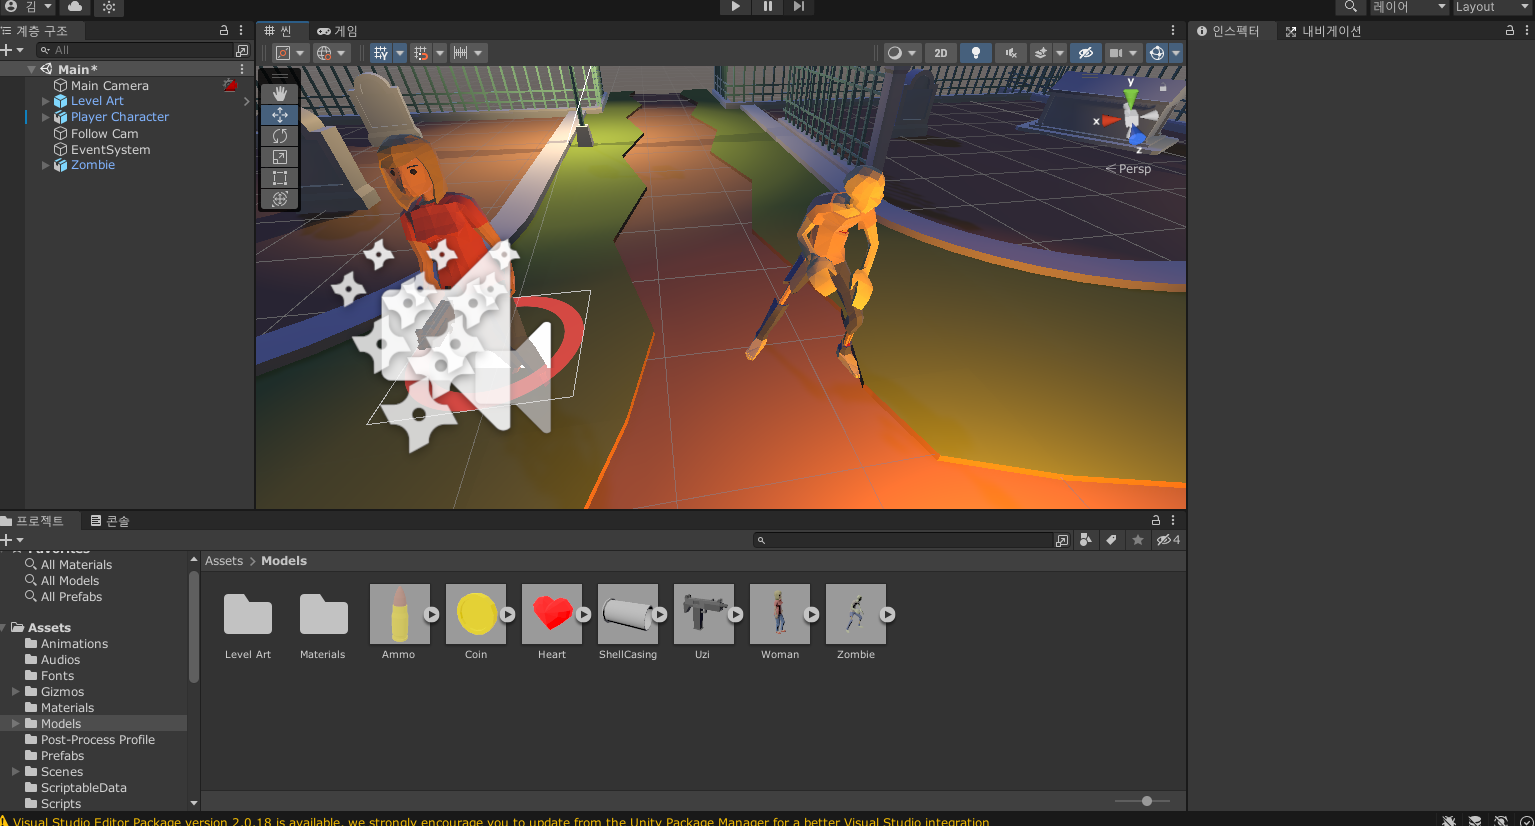
Task: Toggle grid visibility button
Action: click(381, 53)
